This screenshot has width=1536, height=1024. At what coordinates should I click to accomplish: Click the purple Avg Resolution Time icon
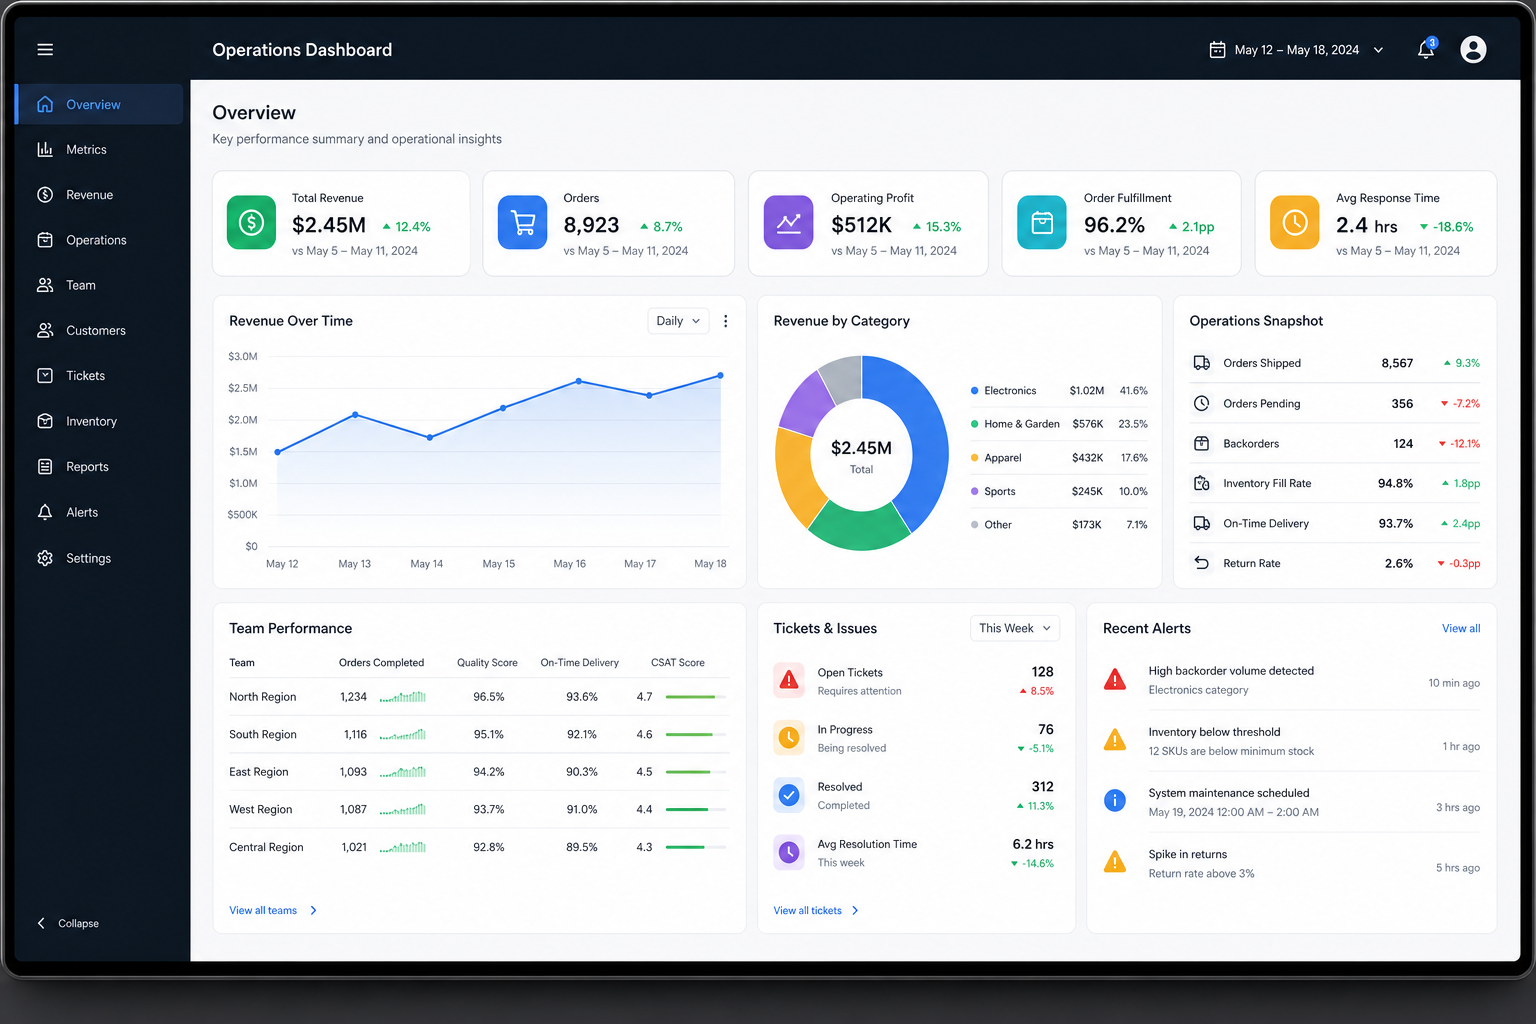tap(789, 852)
